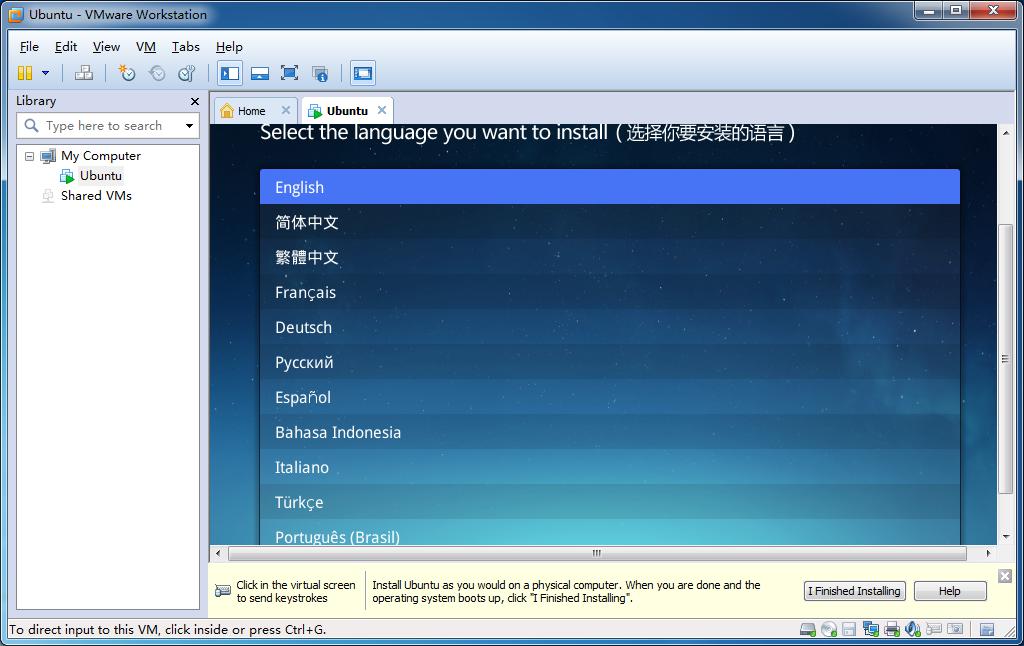Screen dimensions: 1024x646
Task: Select the Ubuntu VM in the library tree
Action: tap(101, 176)
